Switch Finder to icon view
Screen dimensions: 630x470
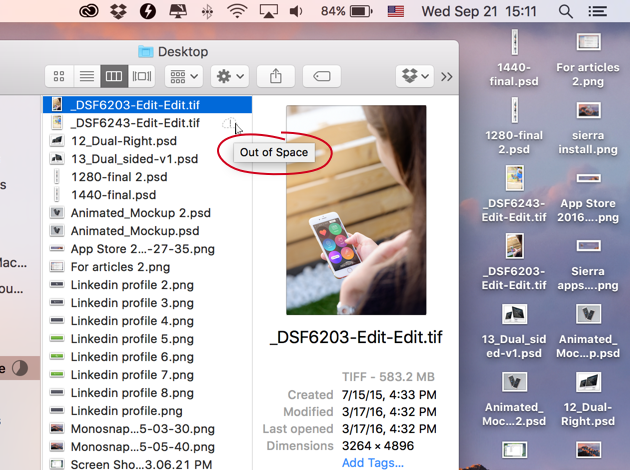[x=59, y=76]
